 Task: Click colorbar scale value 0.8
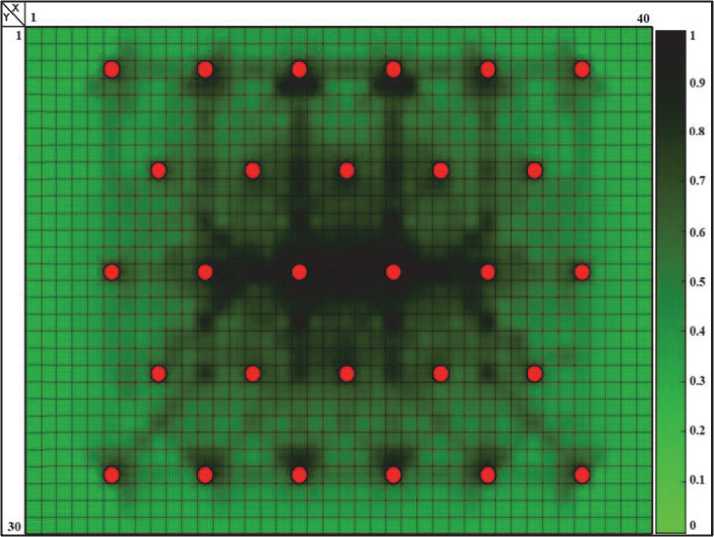point(697,132)
